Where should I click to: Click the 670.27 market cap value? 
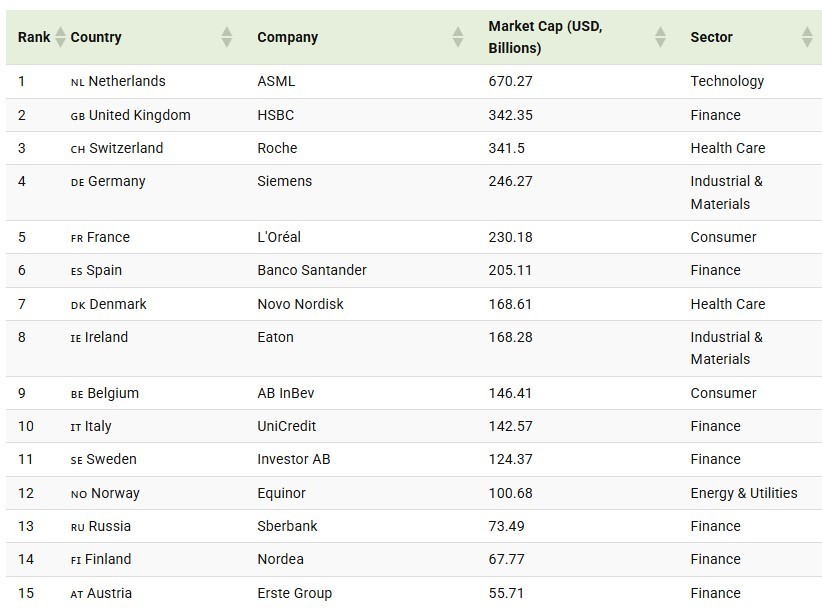511,81
